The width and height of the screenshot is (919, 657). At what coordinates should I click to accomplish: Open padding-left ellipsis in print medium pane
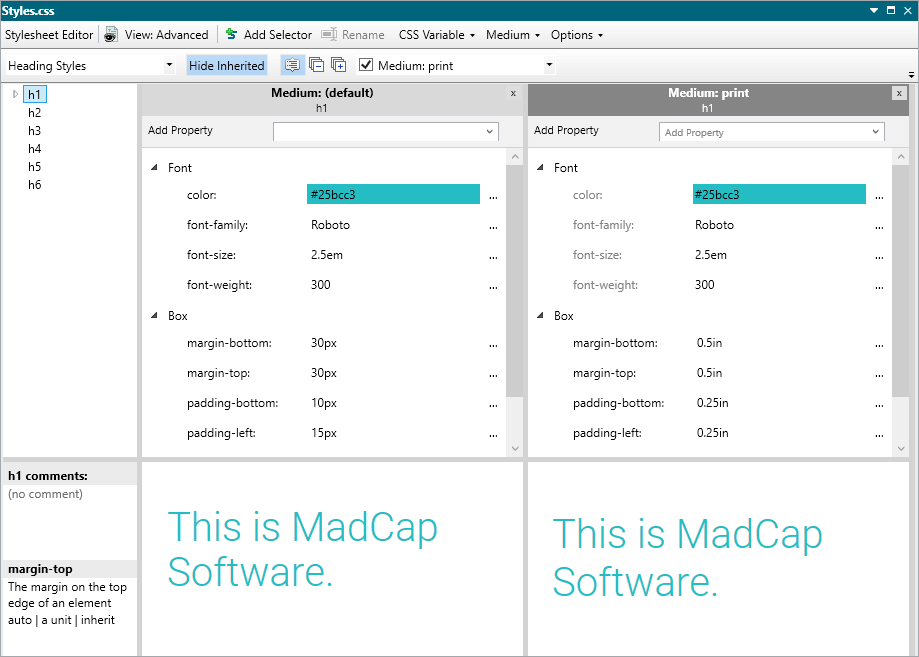click(x=879, y=434)
